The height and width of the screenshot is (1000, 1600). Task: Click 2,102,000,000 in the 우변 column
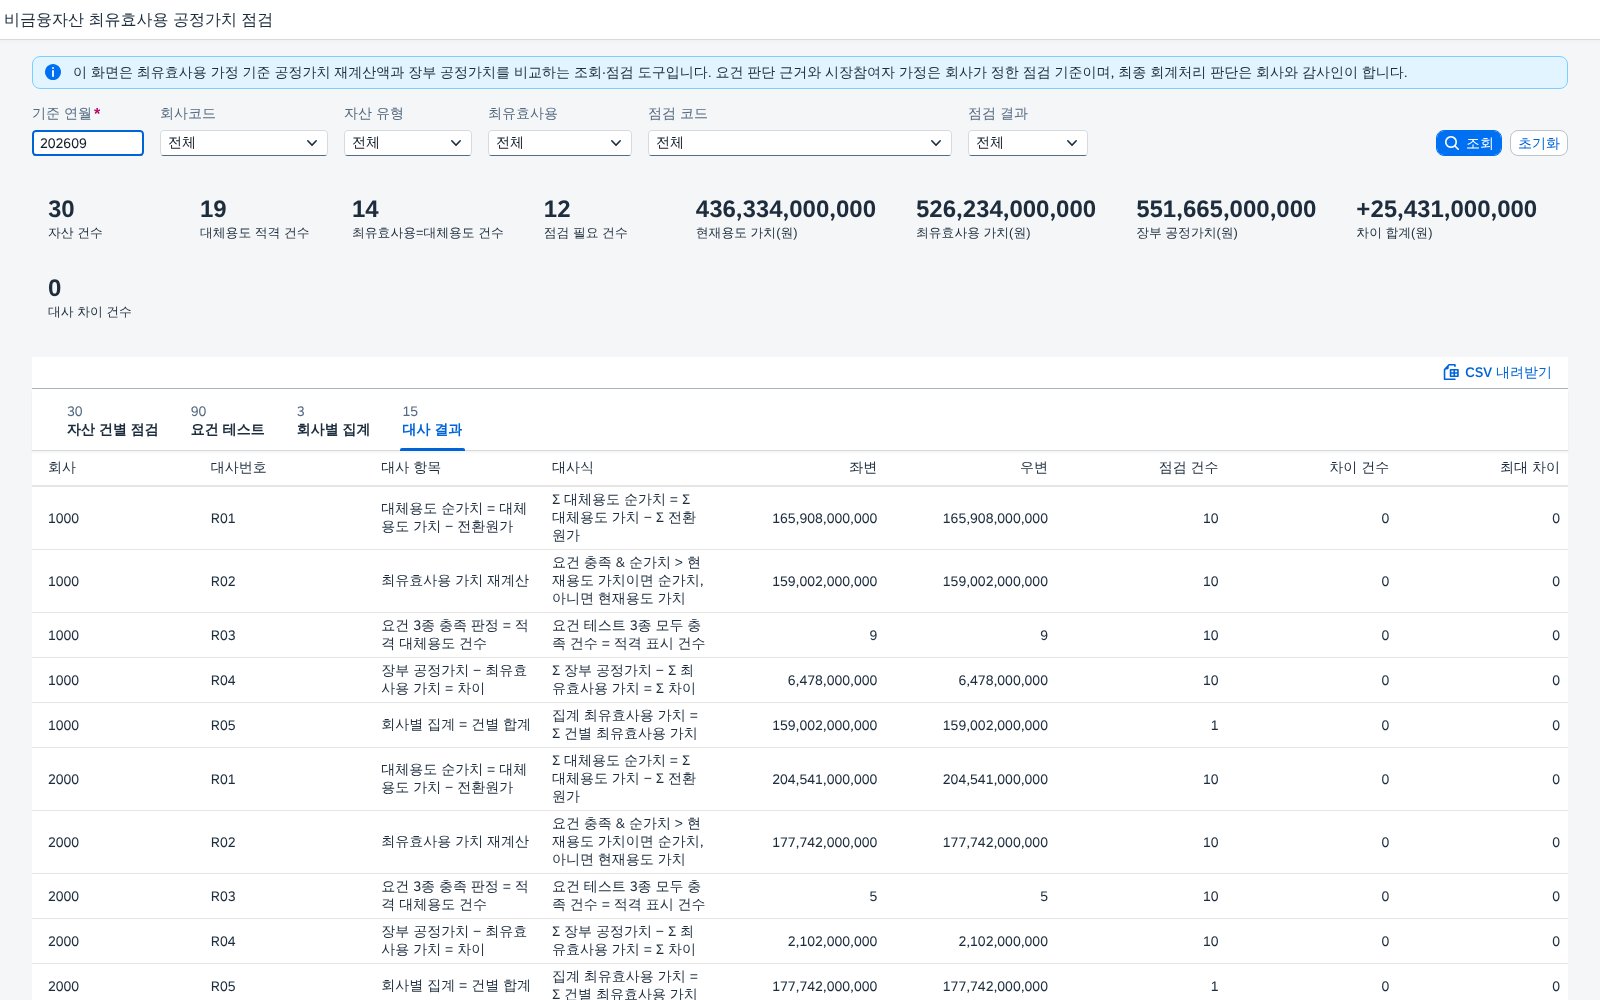[x=1003, y=941]
